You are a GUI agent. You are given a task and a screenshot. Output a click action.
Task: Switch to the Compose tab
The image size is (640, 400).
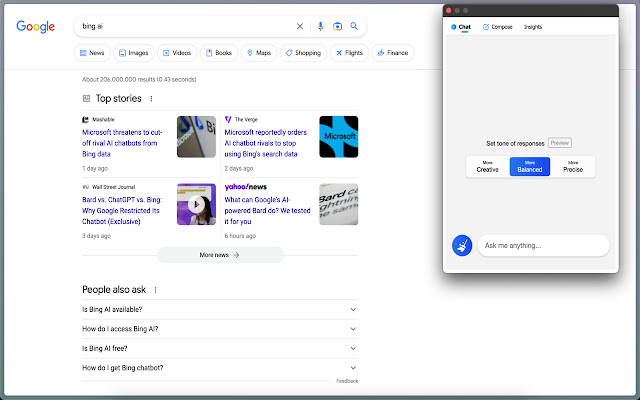point(498,27)
